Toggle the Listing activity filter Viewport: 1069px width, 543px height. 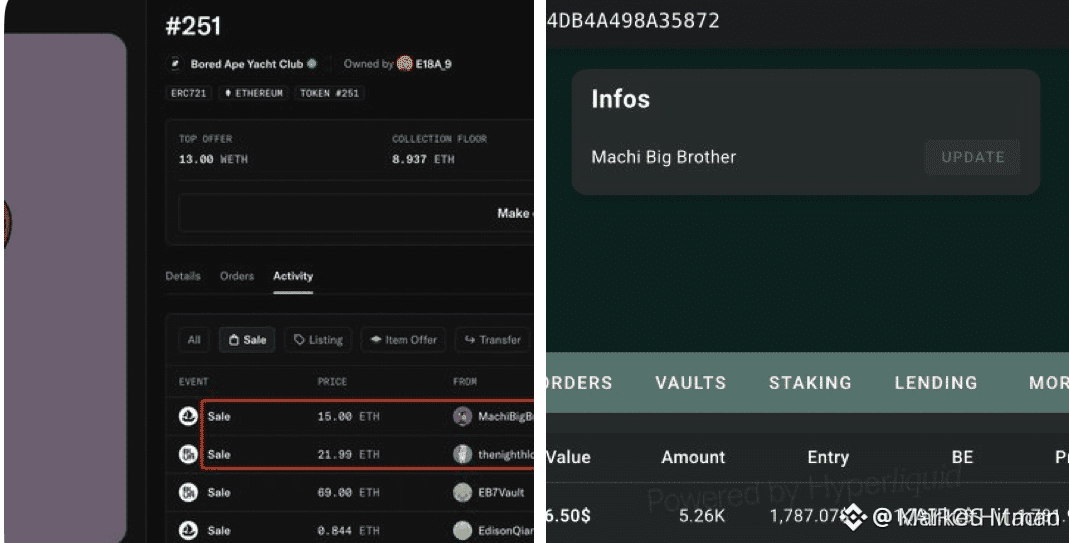(x=318, y=340)
